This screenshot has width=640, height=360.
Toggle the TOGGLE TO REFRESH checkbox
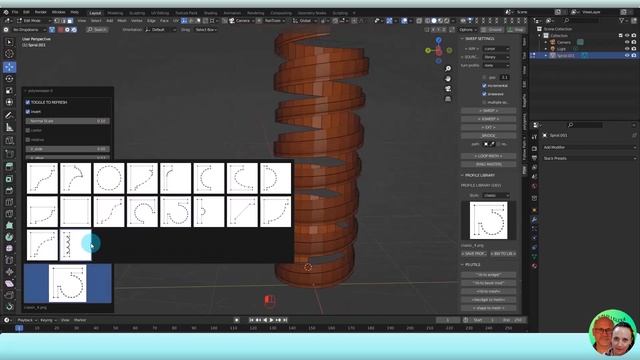pos(28,102)
